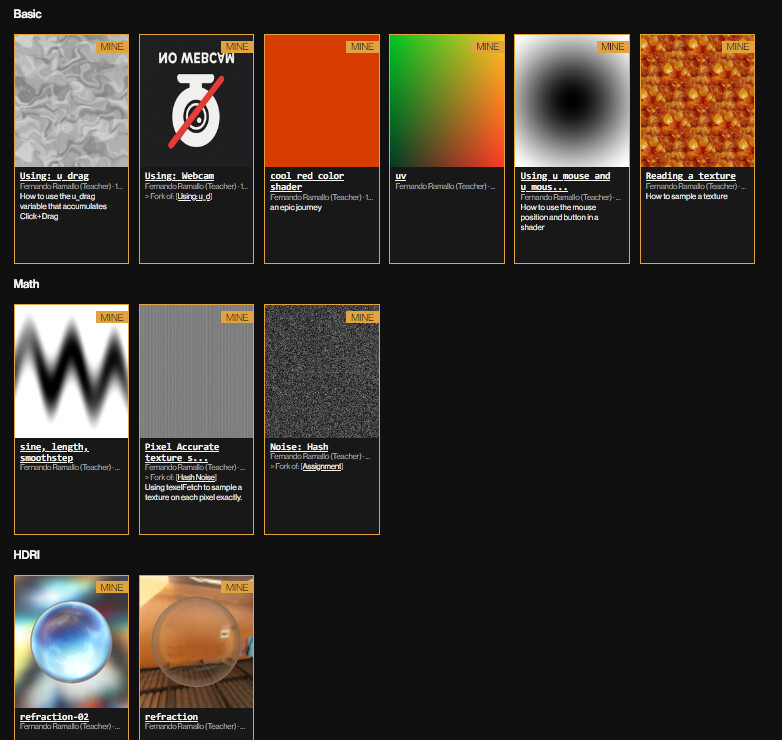The height and width of the screenshot is (740, 782).
Task: Open 'Noise: Hash' title link
Action: (x=299, y=447)
